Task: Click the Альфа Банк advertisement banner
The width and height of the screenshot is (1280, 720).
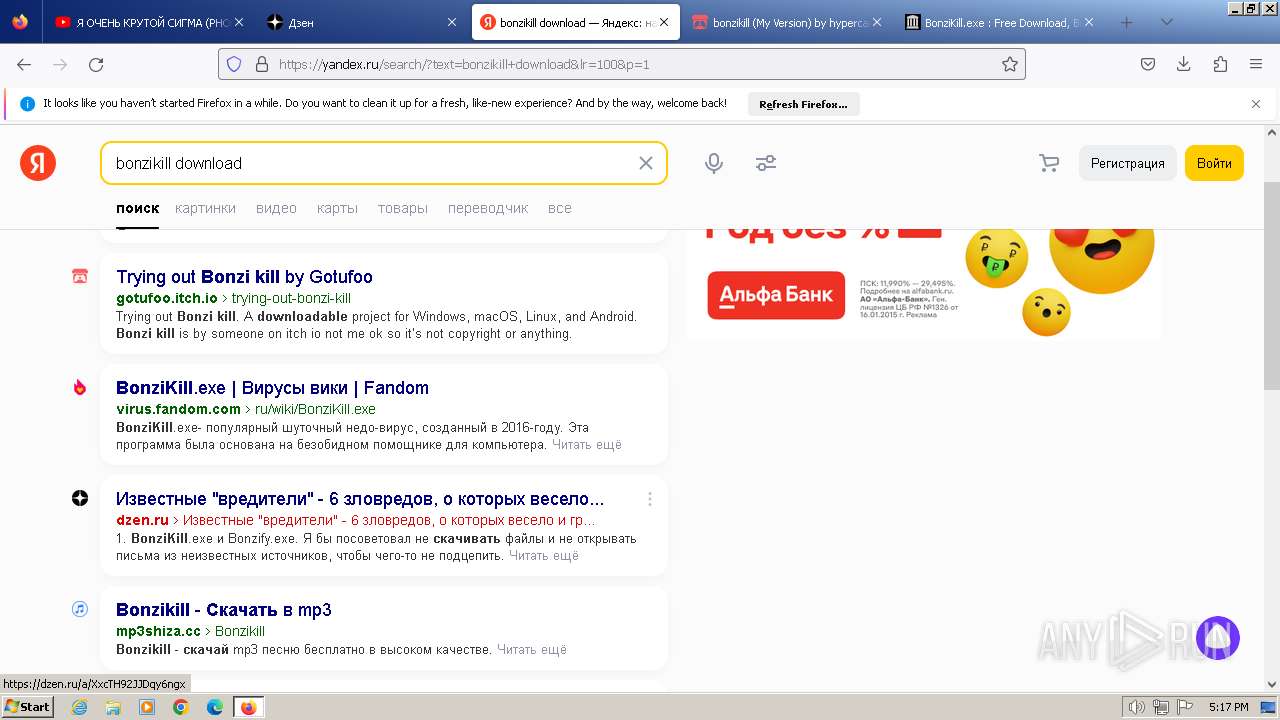Action: [926, 284]
